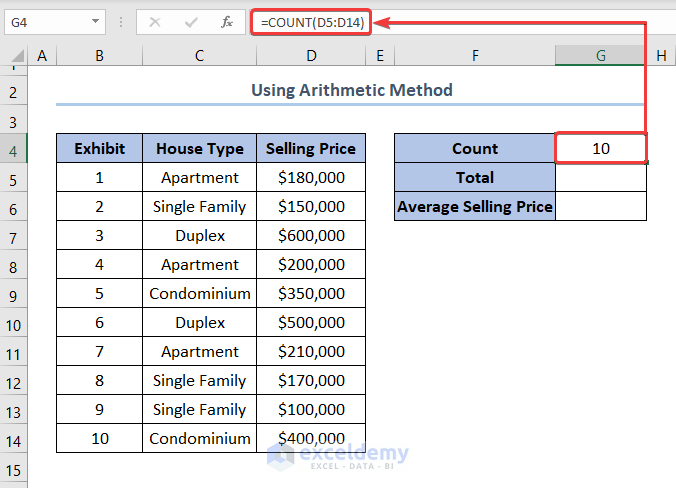Select the empty Average Selling Price value cell
This screenshot has height=488, width=676.
[601, 207]
